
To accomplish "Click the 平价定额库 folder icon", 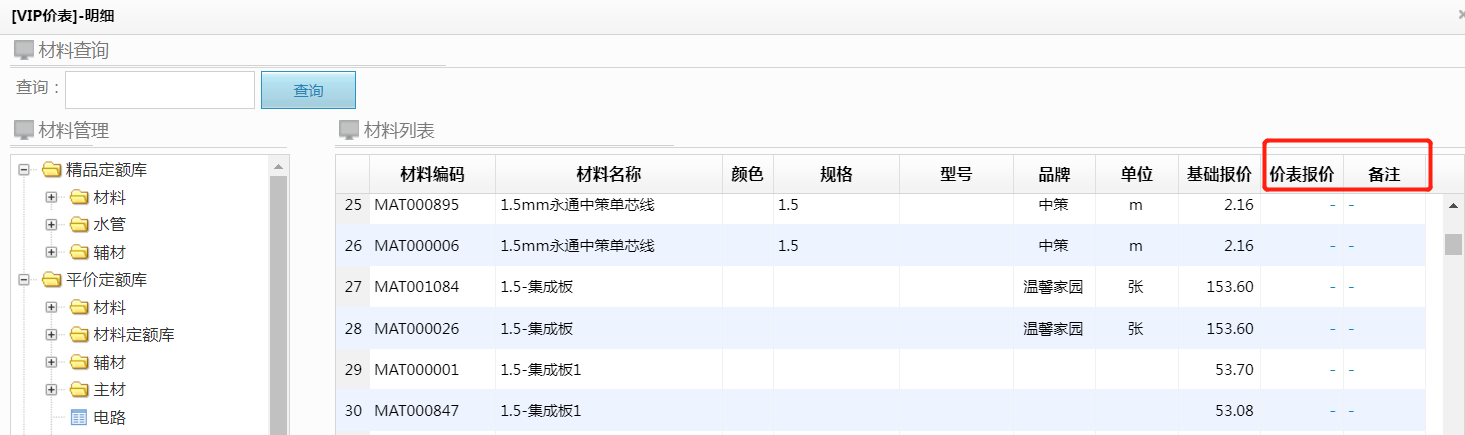I will click(x=51, y=280).
